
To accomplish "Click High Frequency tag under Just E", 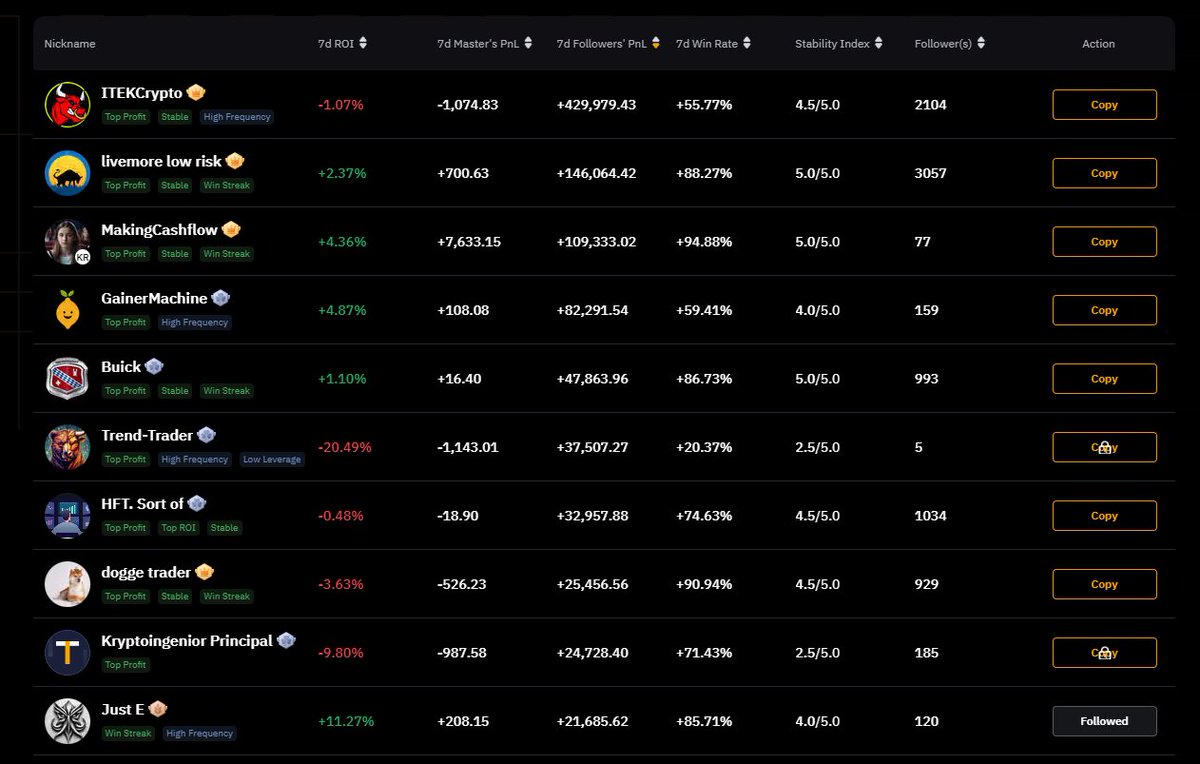I will coord(198,733).
